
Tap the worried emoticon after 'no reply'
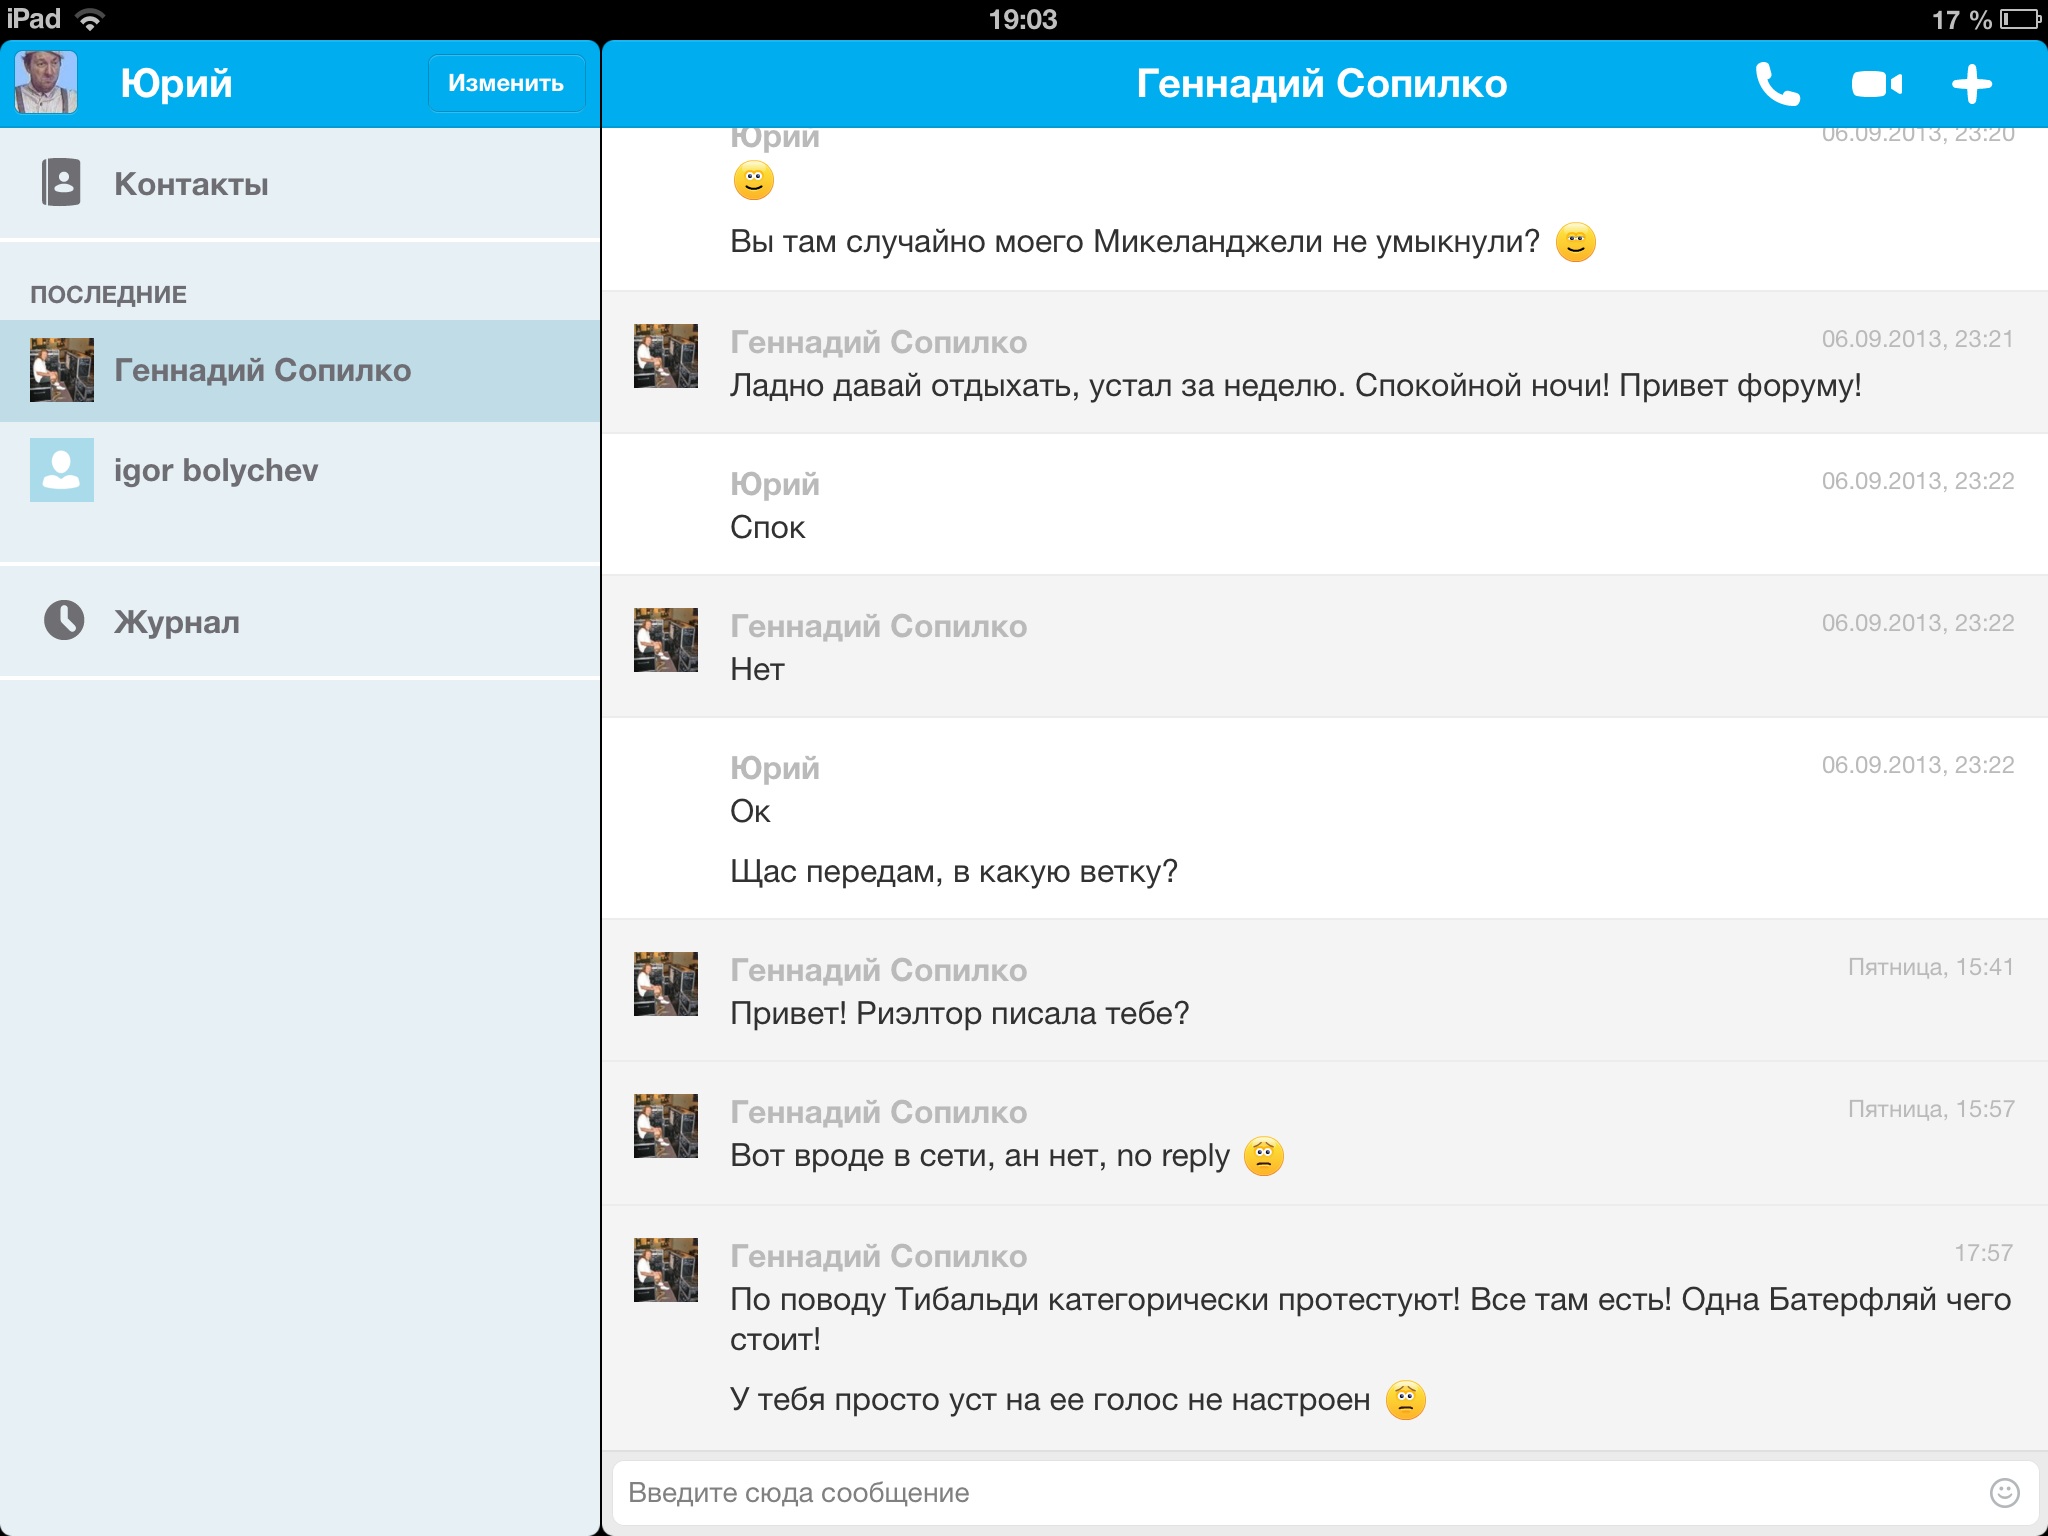click(1263, 1156)
